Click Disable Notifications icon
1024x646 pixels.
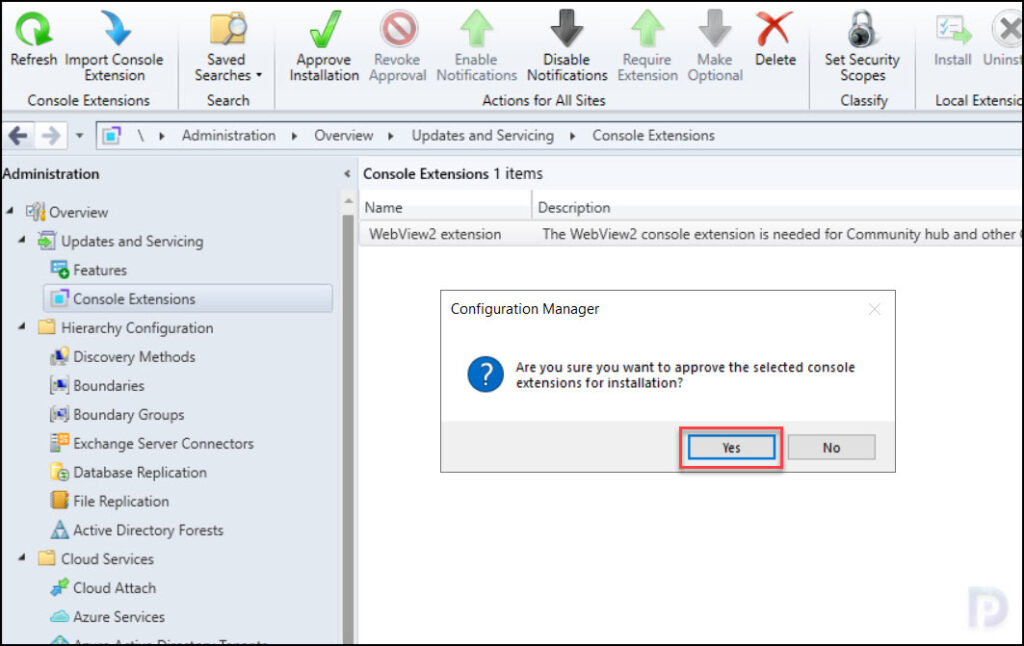click(566, 29)
